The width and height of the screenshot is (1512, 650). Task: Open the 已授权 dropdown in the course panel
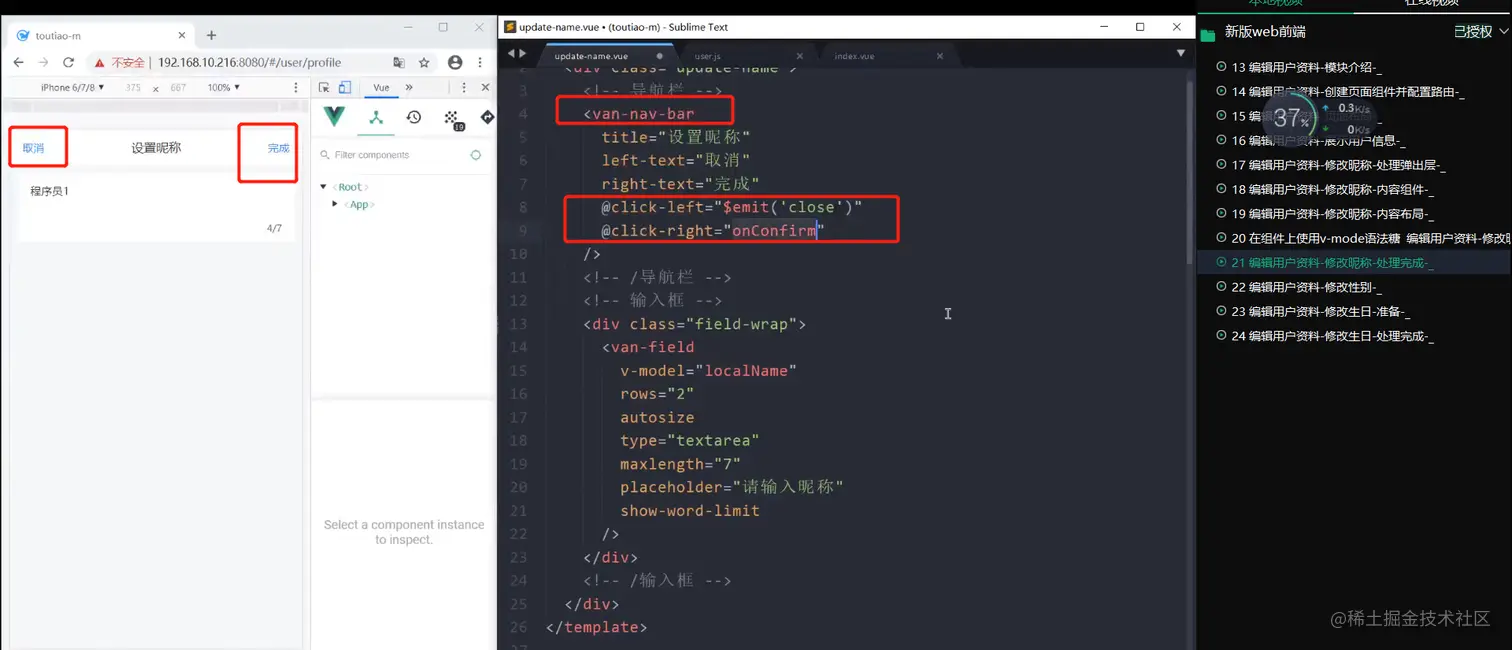1481,32
